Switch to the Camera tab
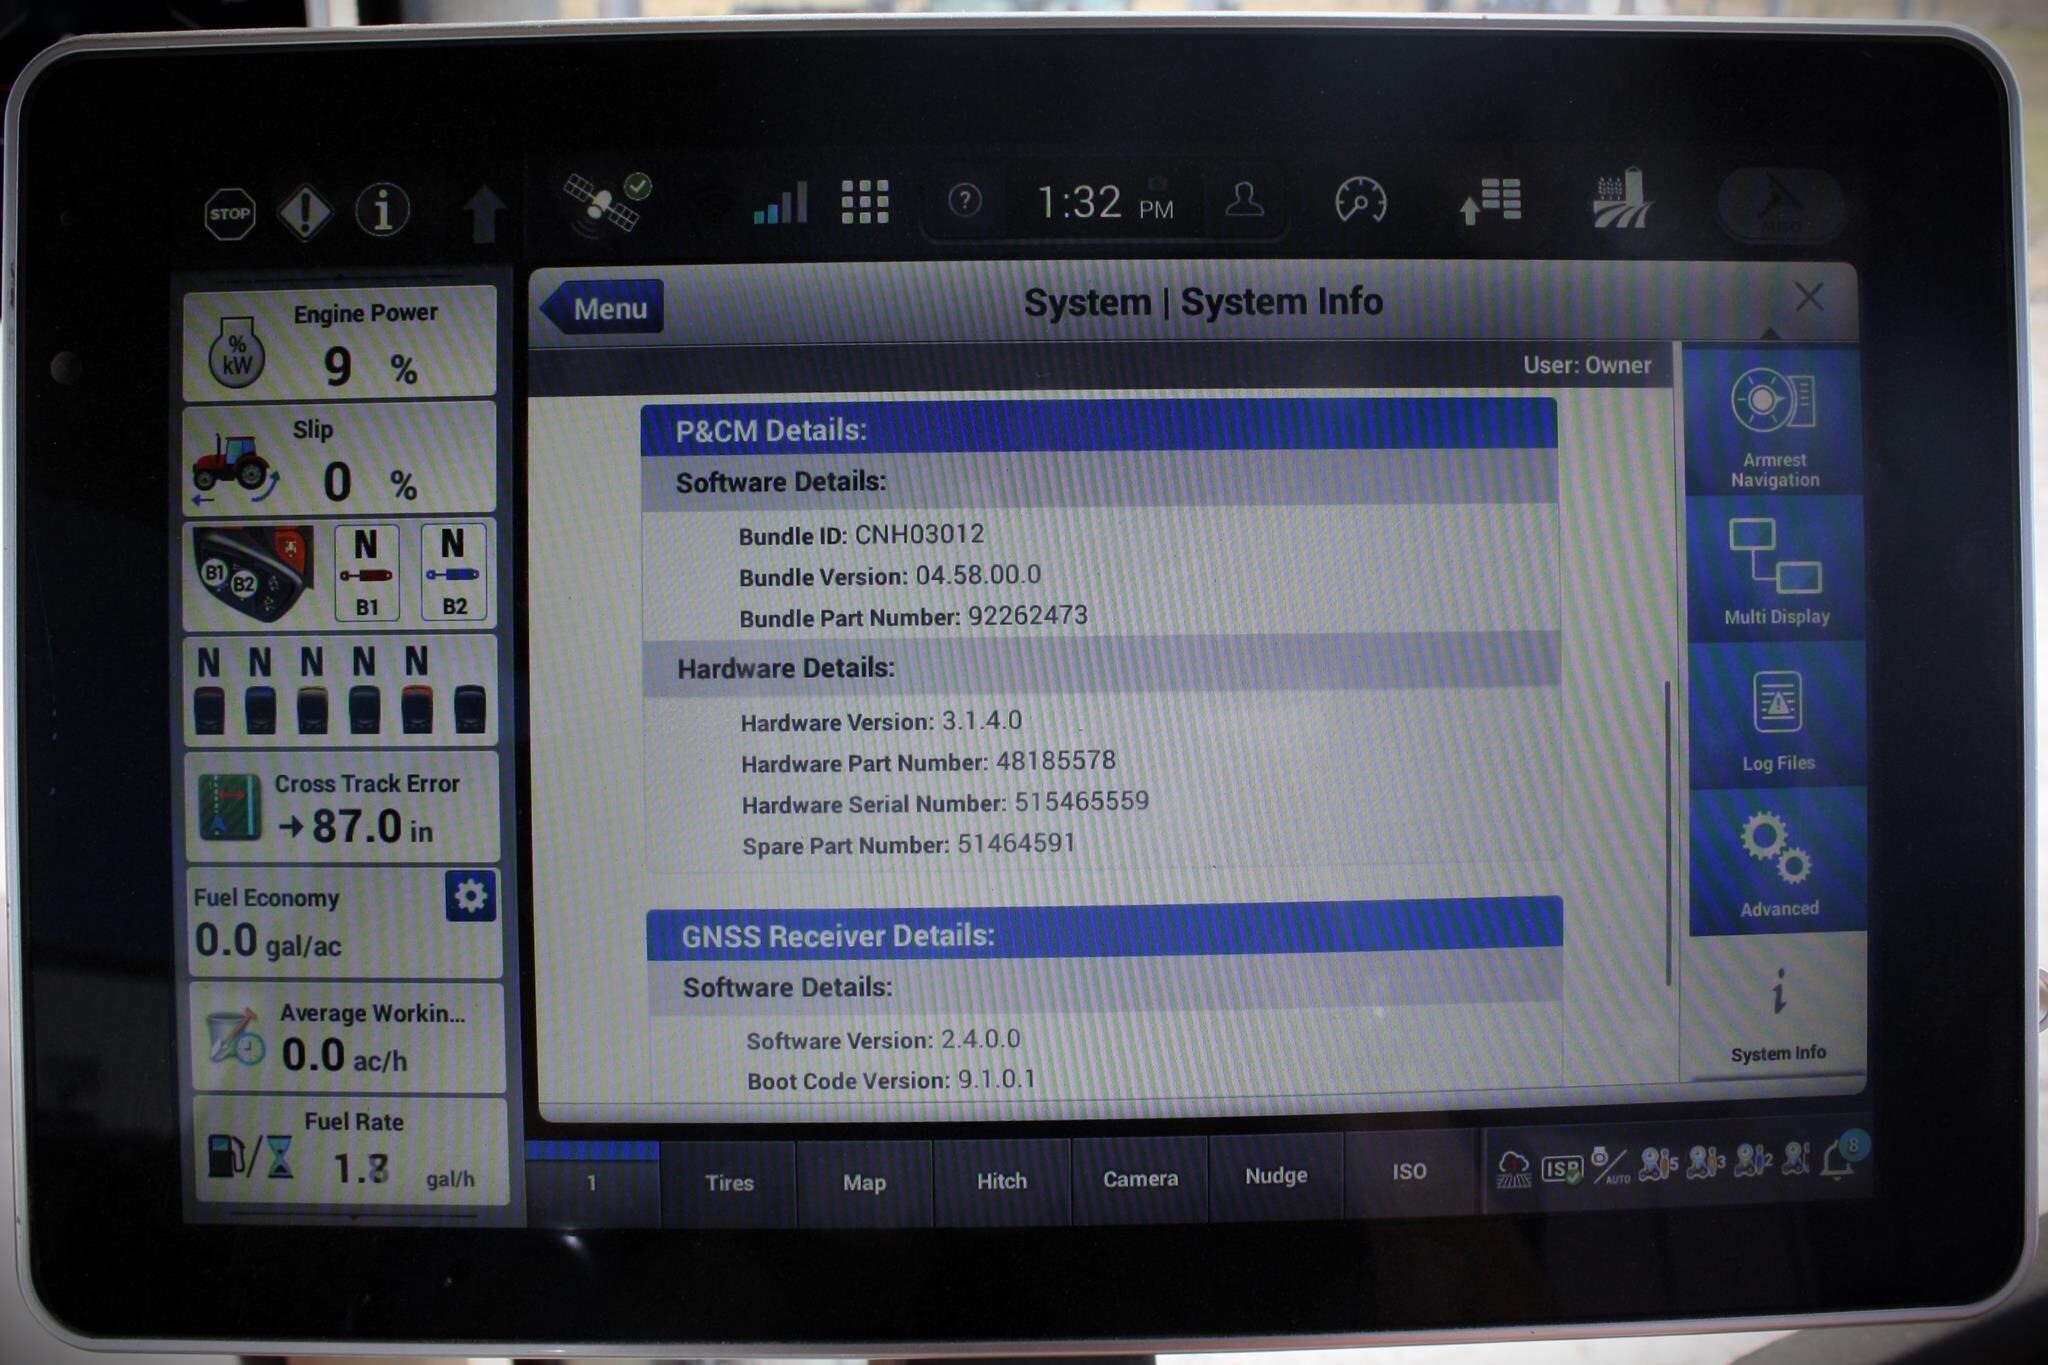The image size is (2048, 1365). (1140, 1180)
